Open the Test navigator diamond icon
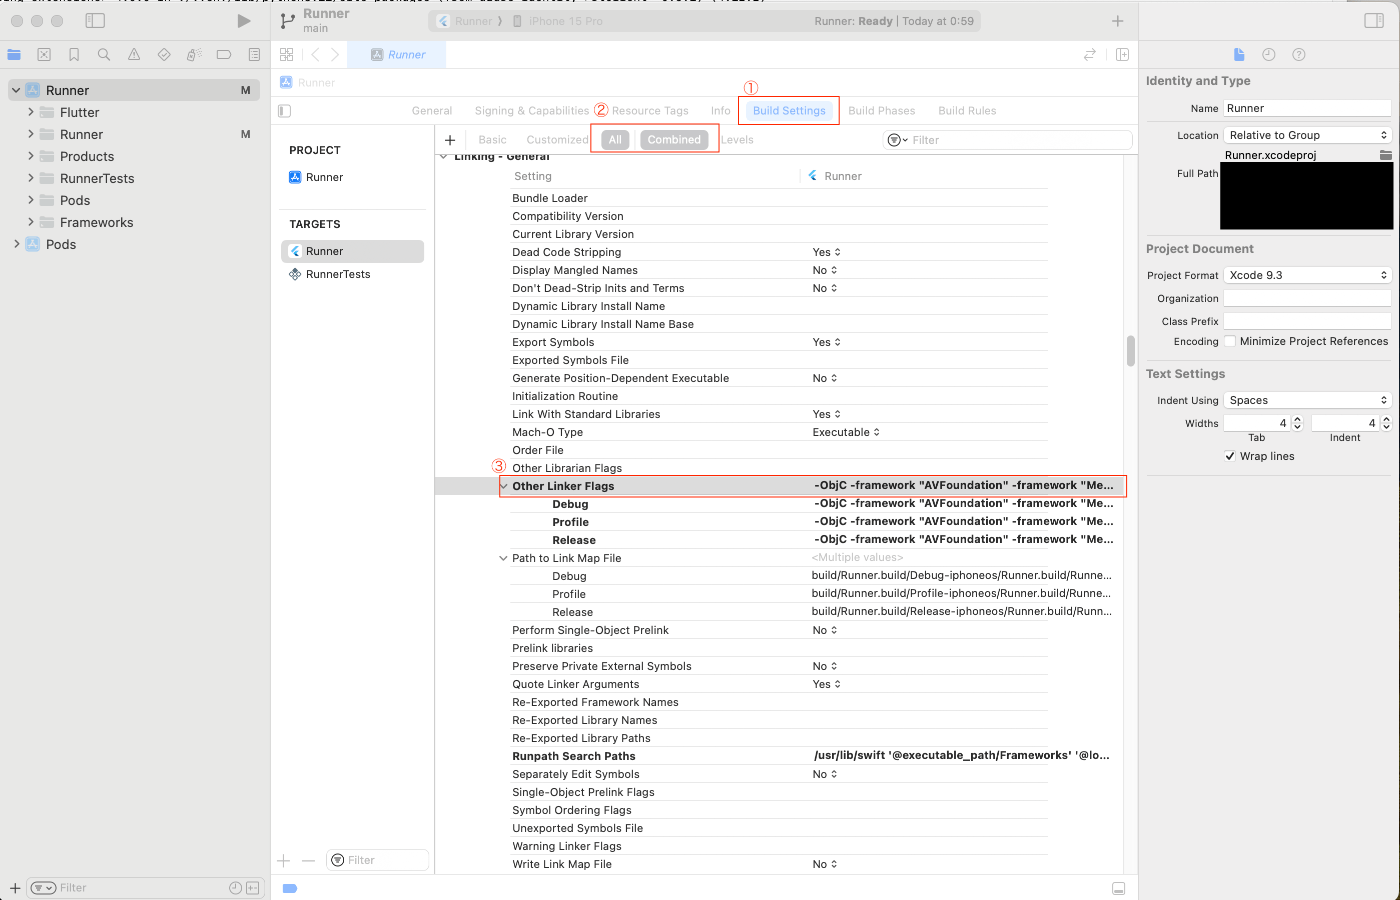Viewport: 1400px width, 900px height. click(164, 55)
